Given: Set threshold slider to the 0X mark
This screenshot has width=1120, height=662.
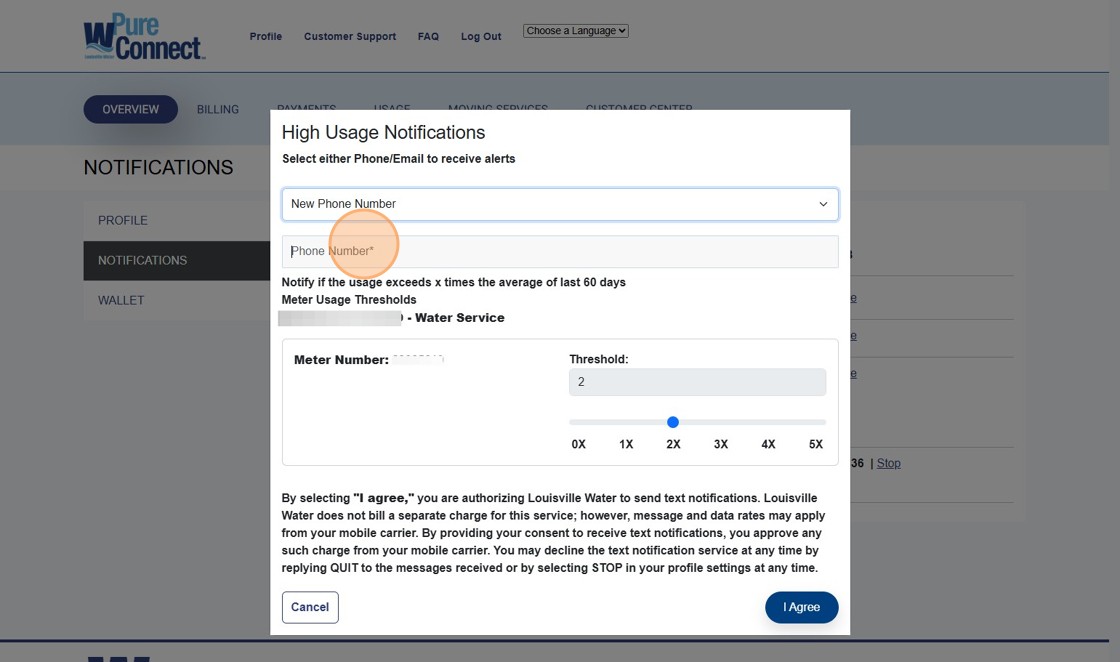Looking at the screenshot, I should pos(571,422).
